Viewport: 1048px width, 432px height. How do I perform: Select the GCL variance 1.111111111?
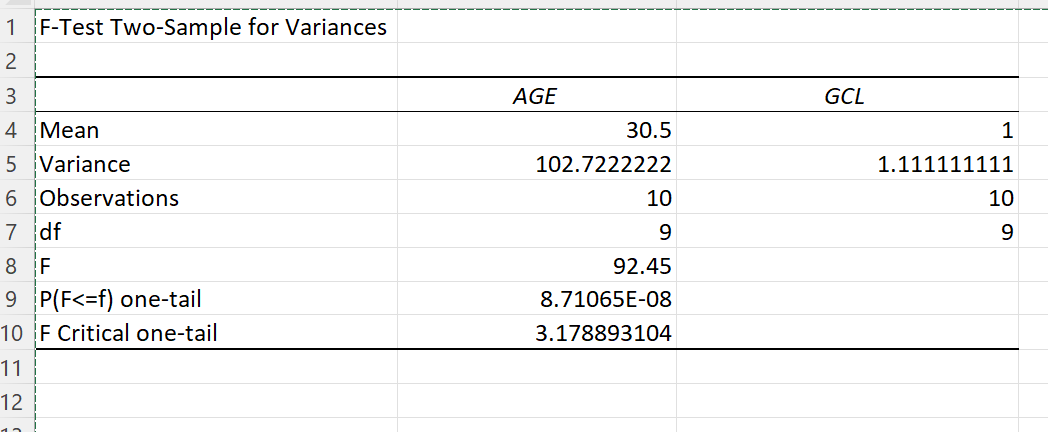point(847,163)
